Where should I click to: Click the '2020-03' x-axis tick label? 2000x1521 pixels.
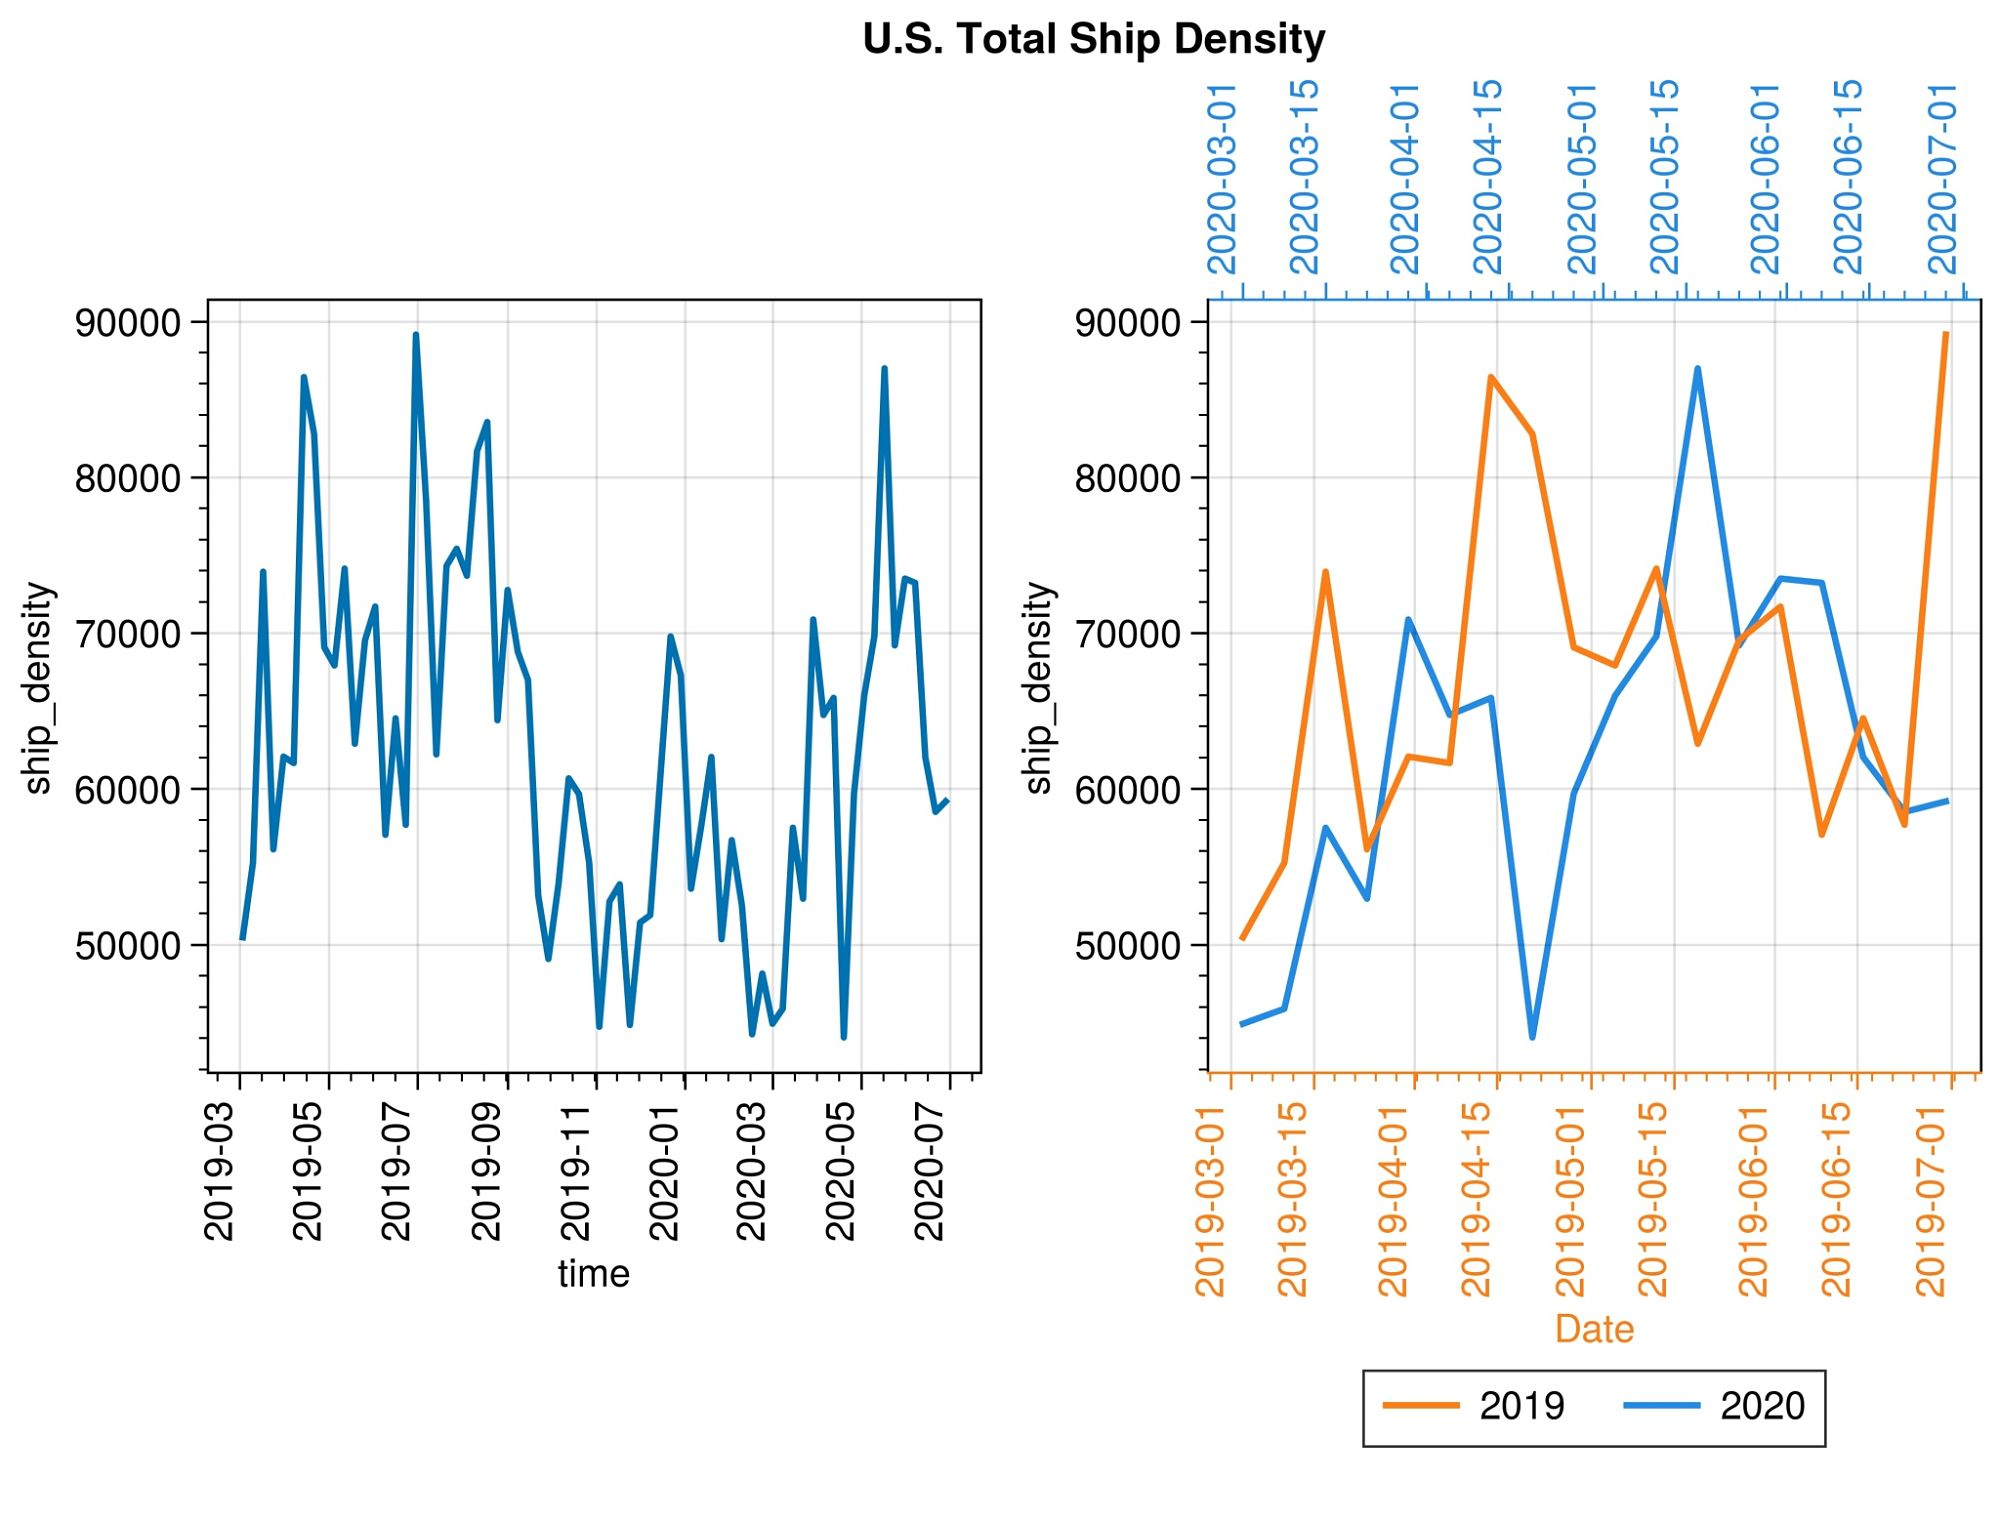pyautogui.click(x=751, y=1171)
